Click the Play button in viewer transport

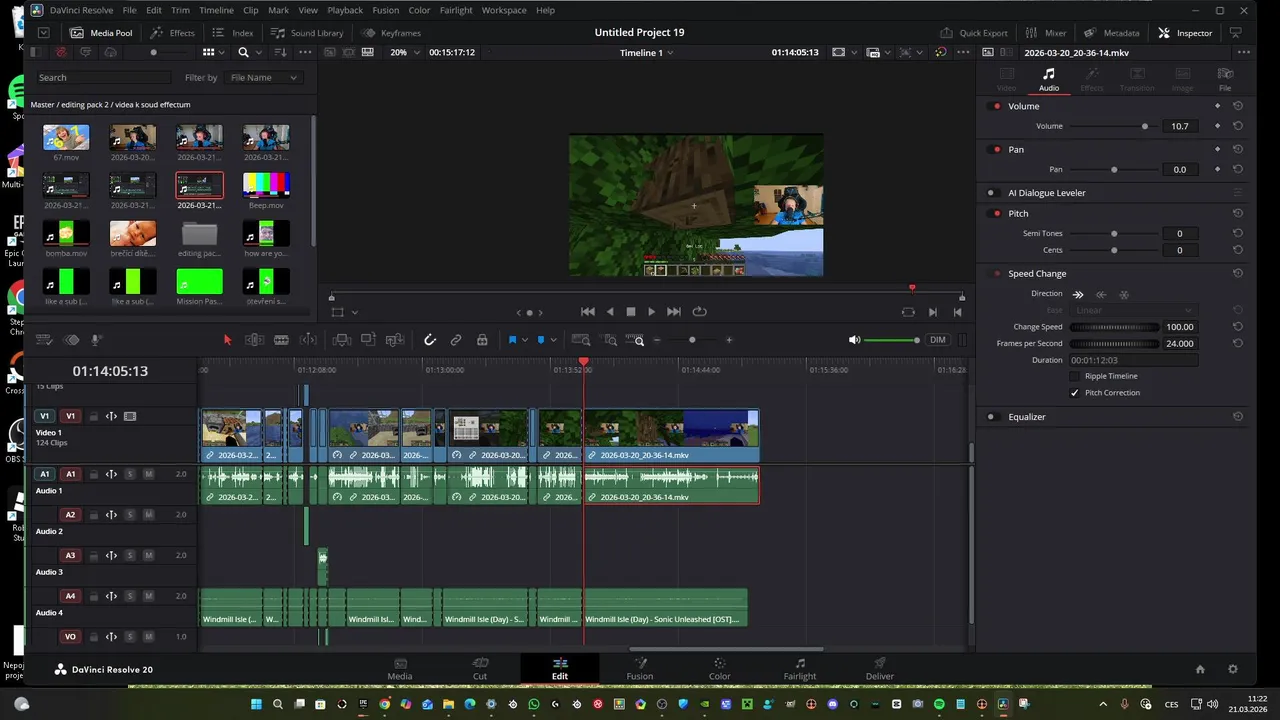652,312
